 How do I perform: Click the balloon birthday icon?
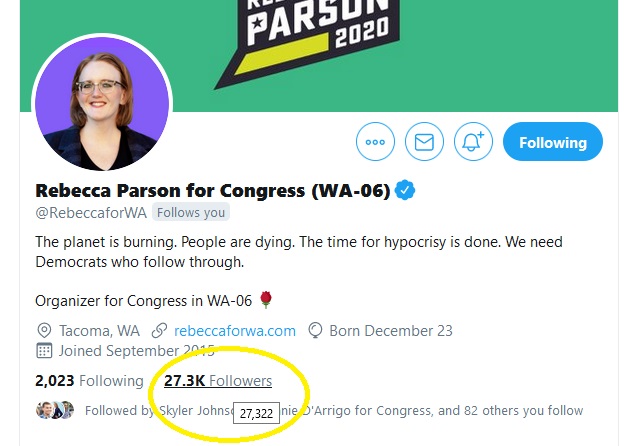(x=315, y=331)
